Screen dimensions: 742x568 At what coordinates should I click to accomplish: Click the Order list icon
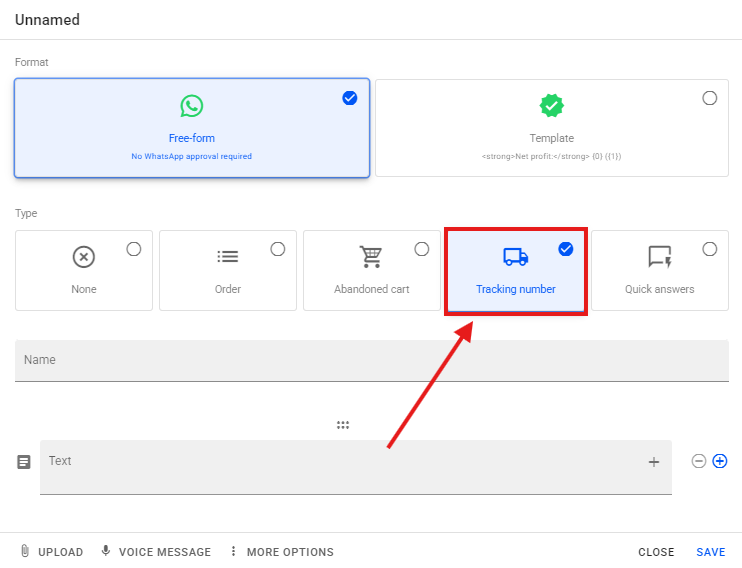tap(227, 257)
